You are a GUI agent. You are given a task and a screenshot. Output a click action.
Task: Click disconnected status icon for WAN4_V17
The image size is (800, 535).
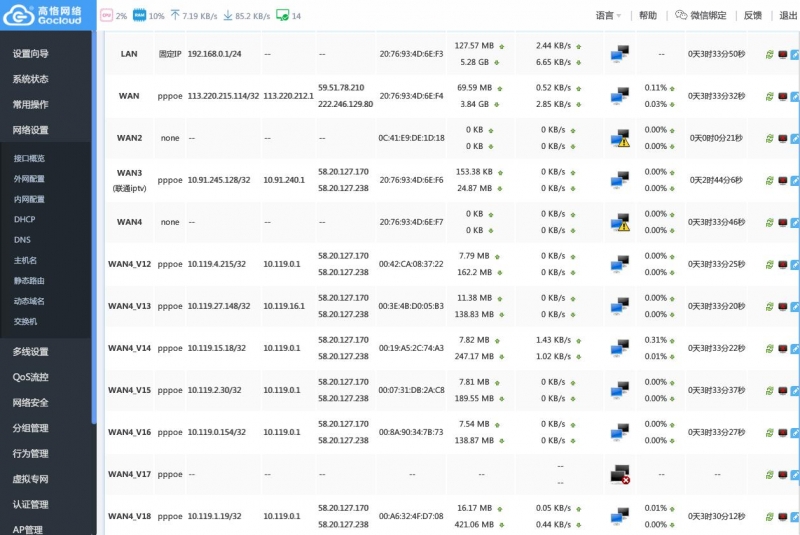pos(621,474)
